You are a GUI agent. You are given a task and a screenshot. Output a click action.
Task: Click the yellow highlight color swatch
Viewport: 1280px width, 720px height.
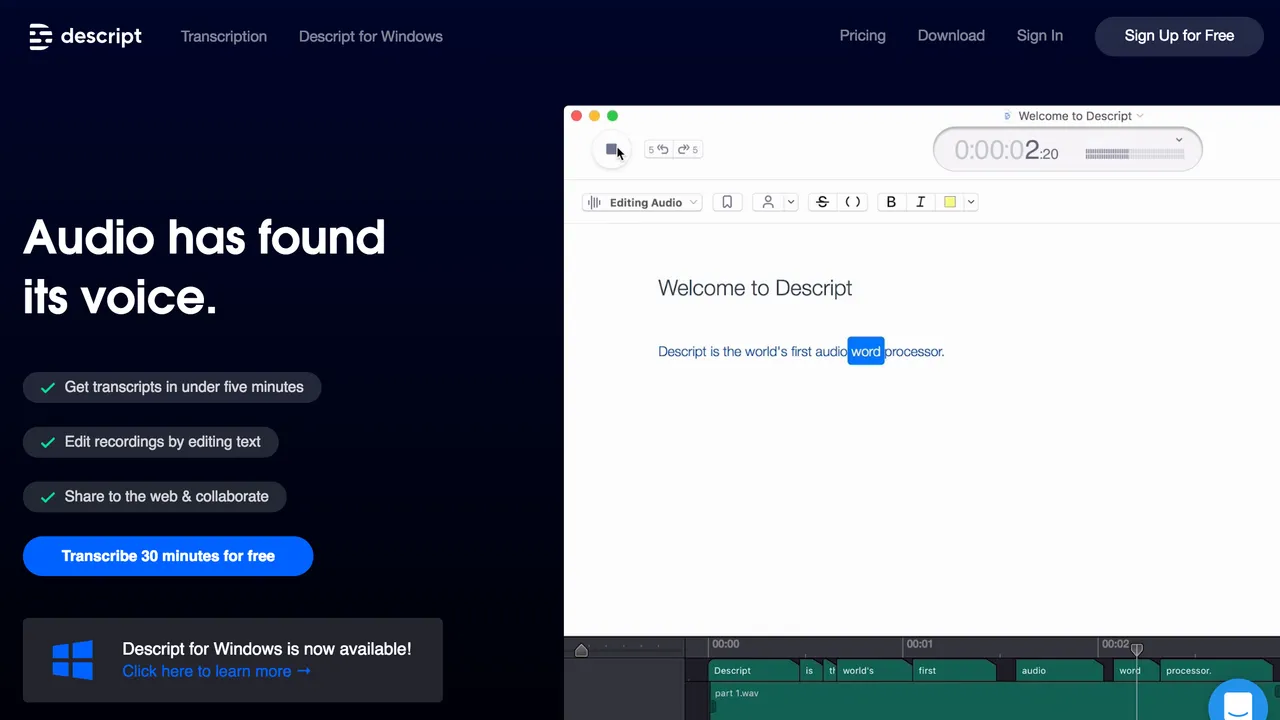point(950,202)
